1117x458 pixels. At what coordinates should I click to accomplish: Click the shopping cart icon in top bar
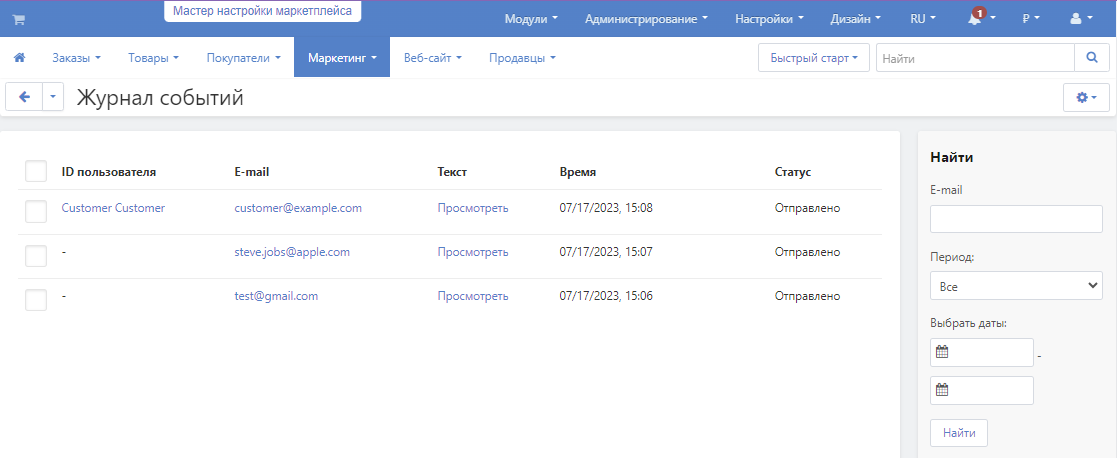[18, 19]
